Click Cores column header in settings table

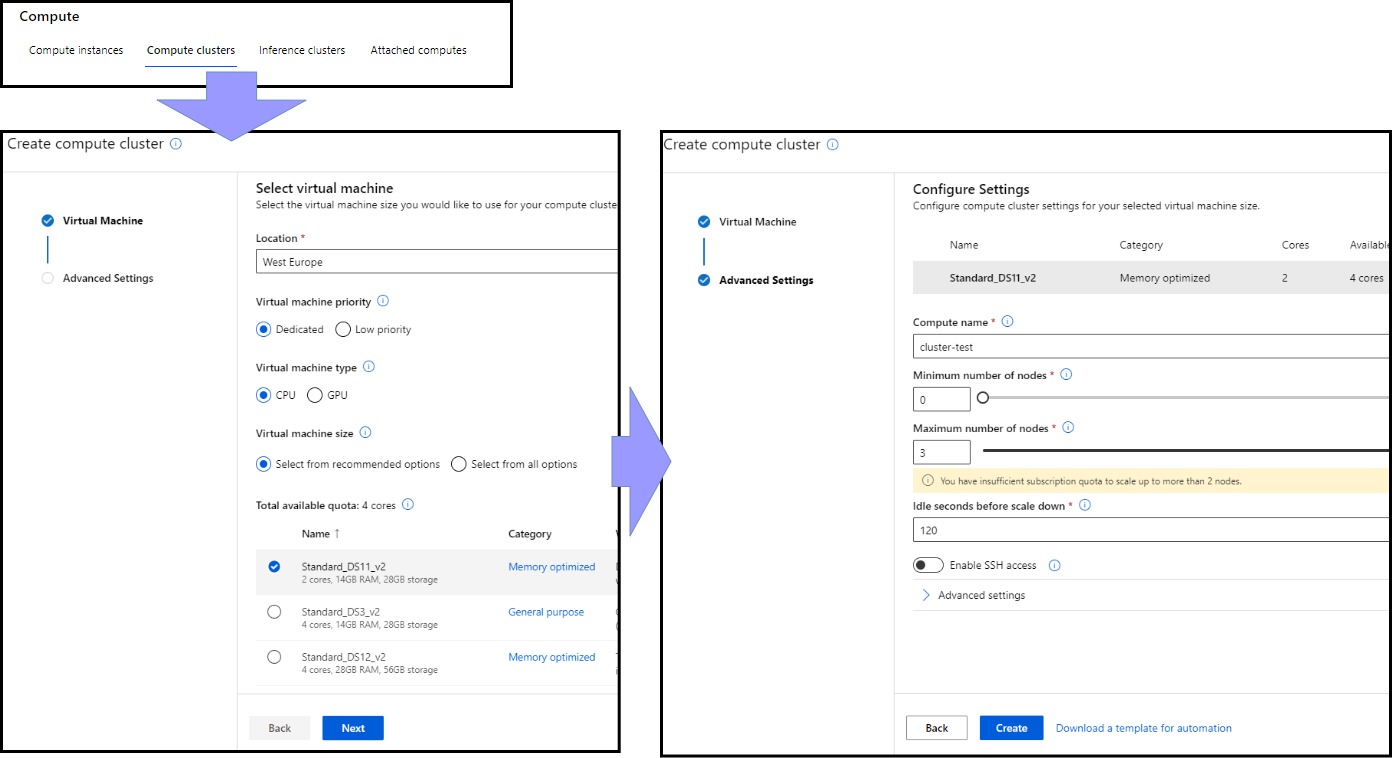(x=1295, y=245)
